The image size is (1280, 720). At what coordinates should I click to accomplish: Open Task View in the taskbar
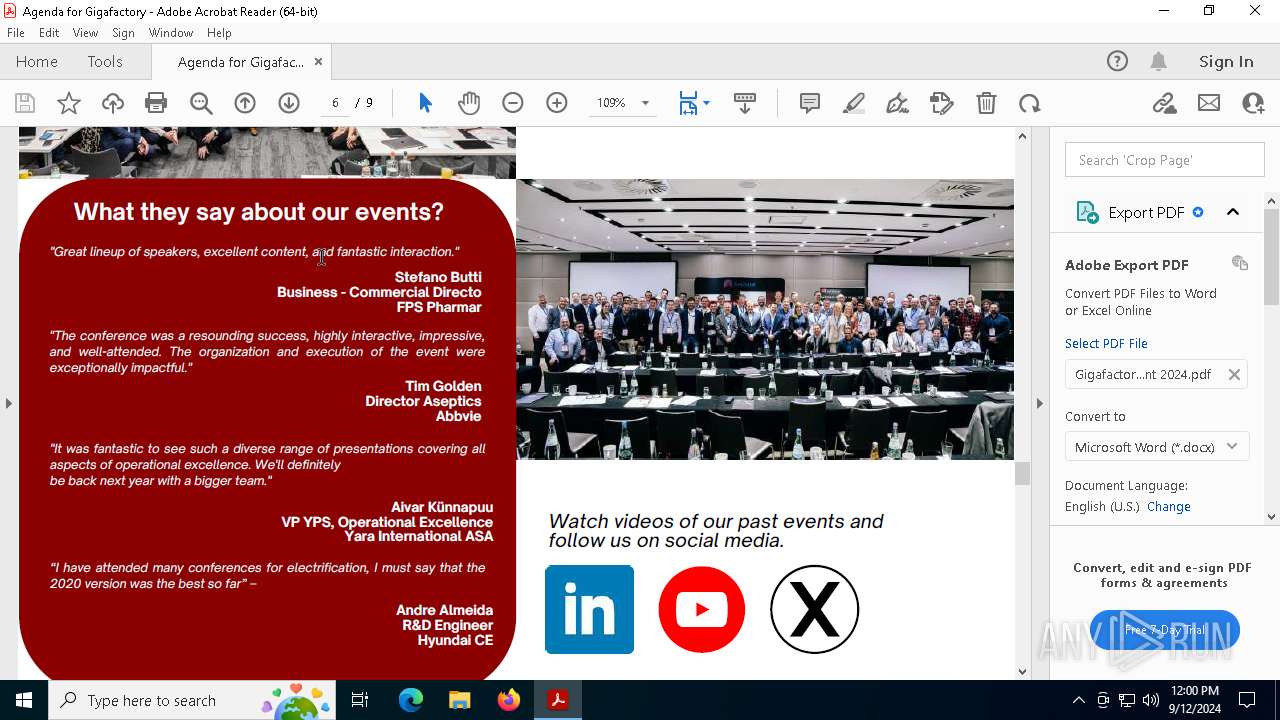tap(361, 700)
